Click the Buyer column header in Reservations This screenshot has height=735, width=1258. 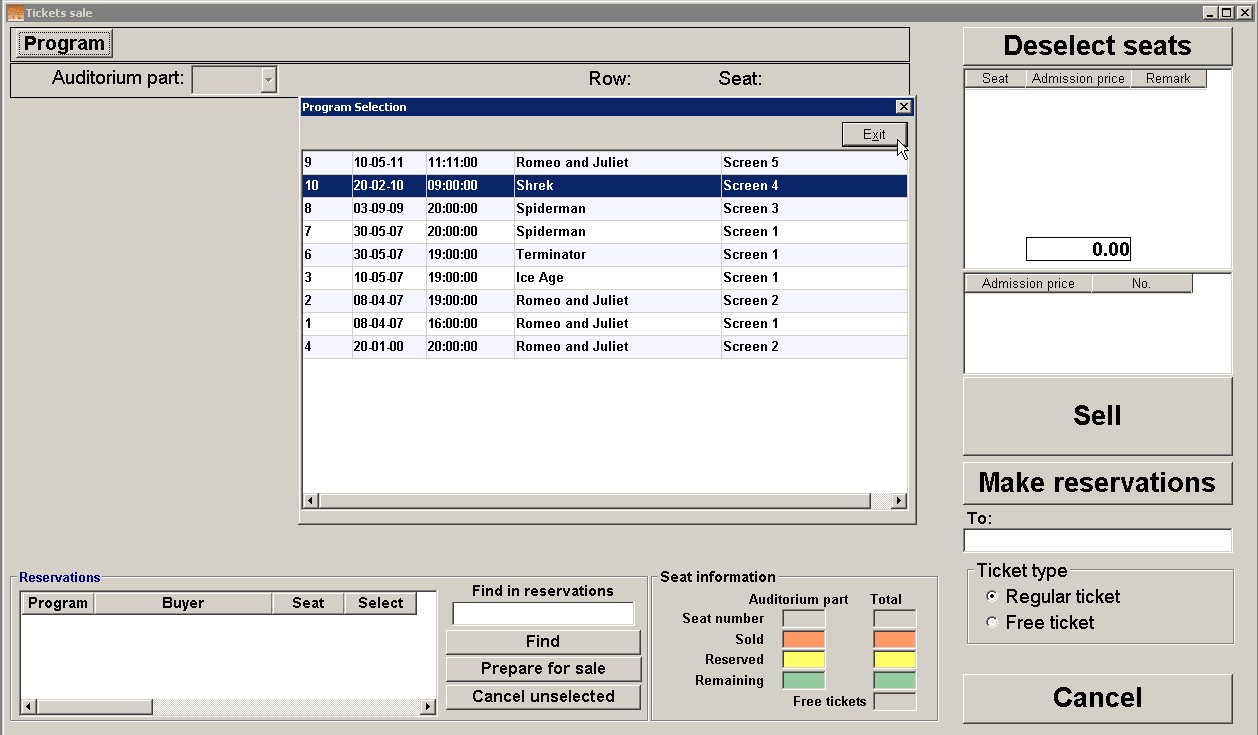pos(183,603)
